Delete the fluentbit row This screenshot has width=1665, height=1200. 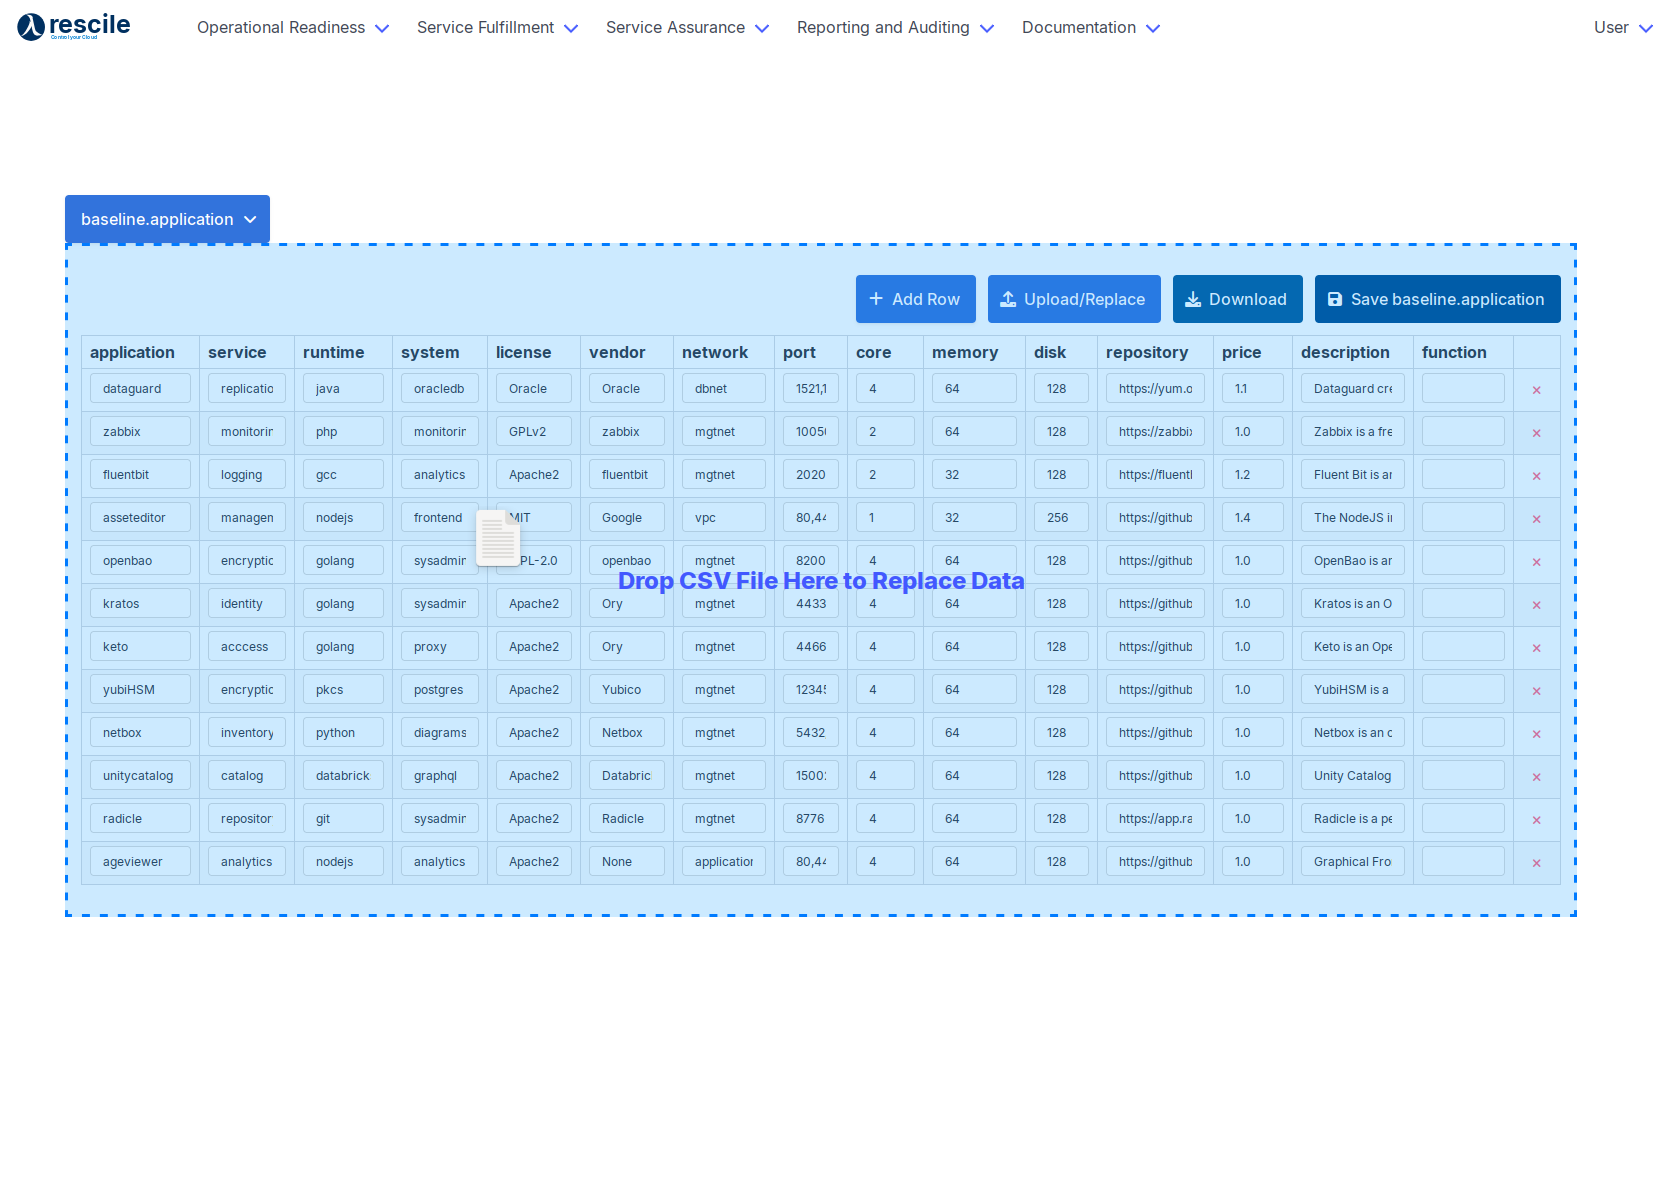[1536, 476]
